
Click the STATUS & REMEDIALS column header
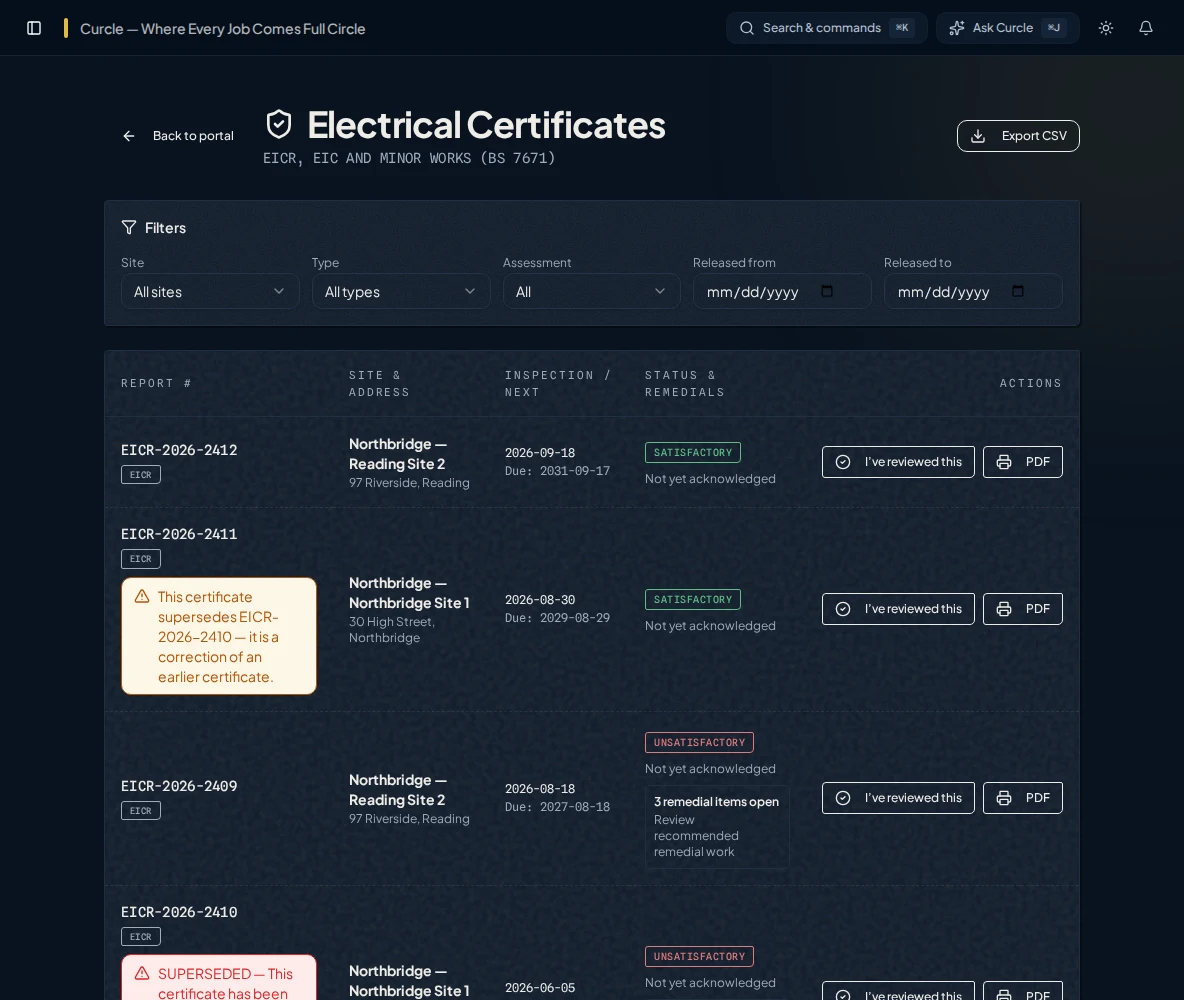click(684, 384)
